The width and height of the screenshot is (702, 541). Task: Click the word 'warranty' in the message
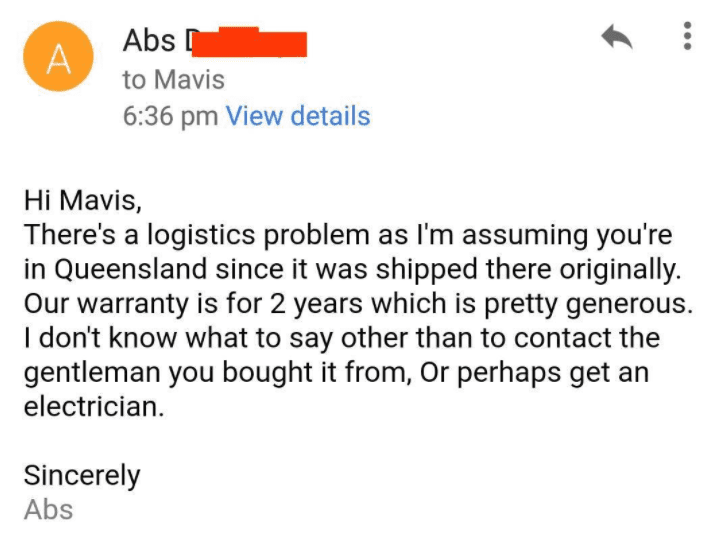pyautogui.click(x=133, y=305)
